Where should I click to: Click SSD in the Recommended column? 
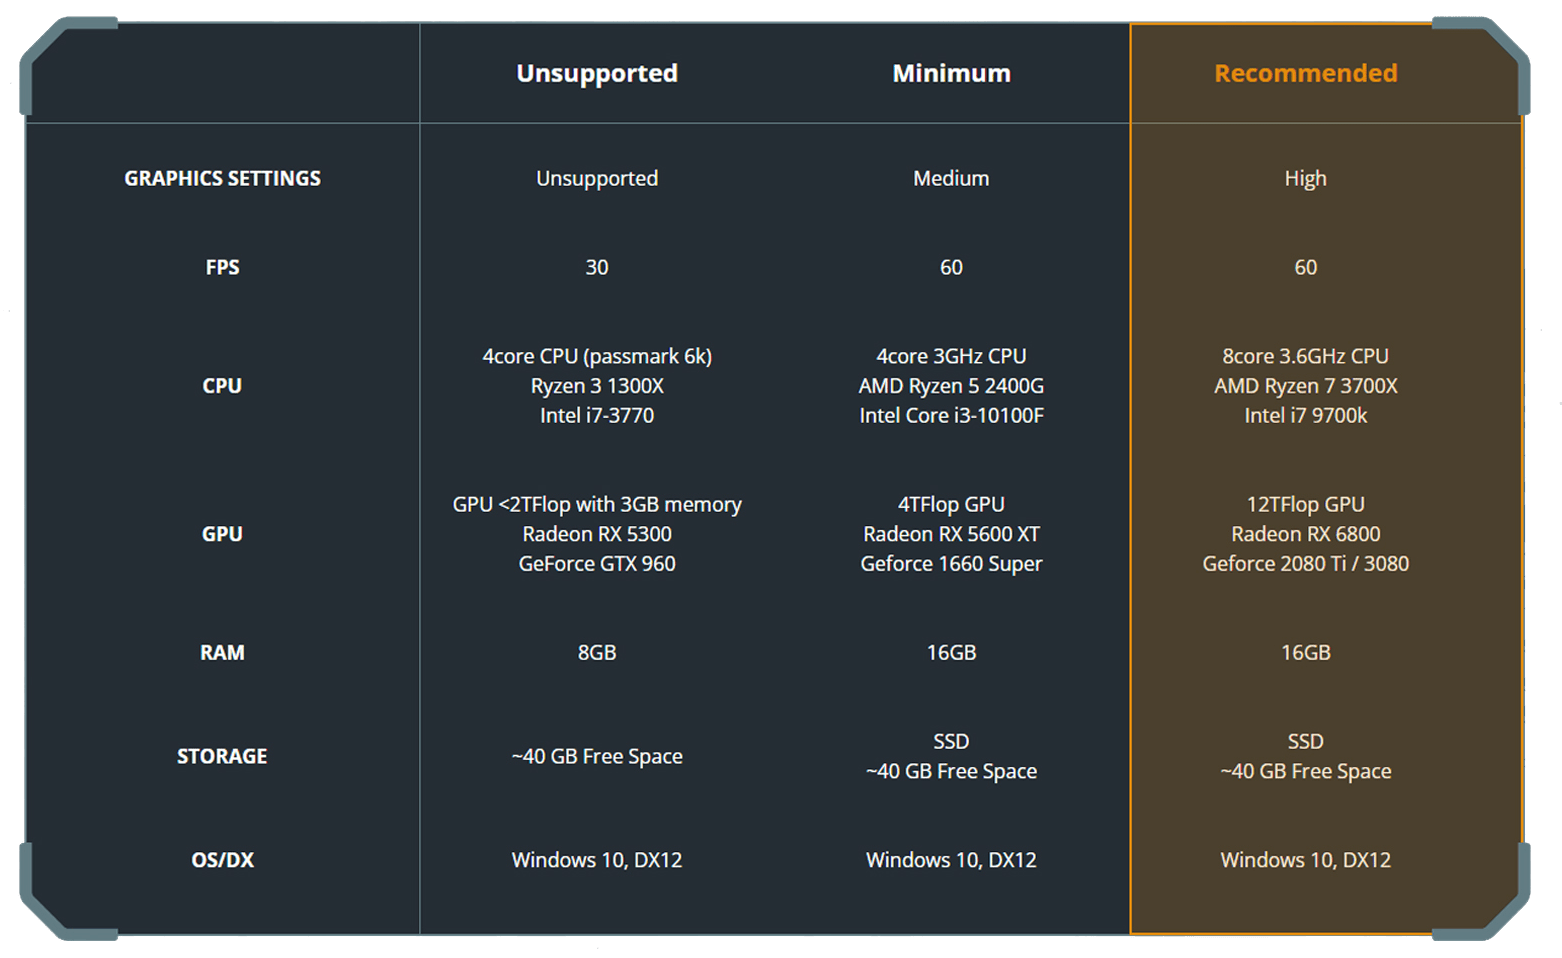[x=1305, y=742]
